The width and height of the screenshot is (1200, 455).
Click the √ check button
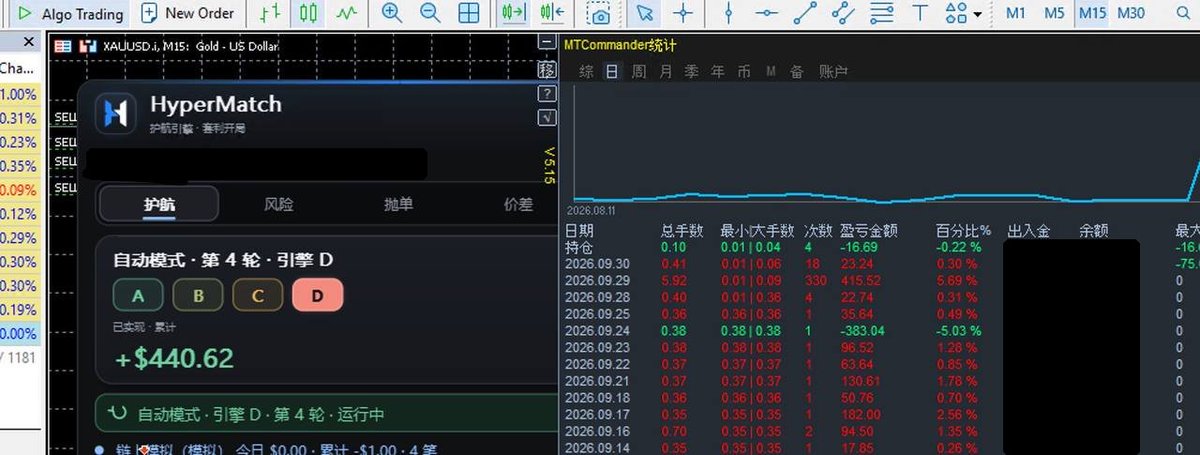(x=546, y=118)
